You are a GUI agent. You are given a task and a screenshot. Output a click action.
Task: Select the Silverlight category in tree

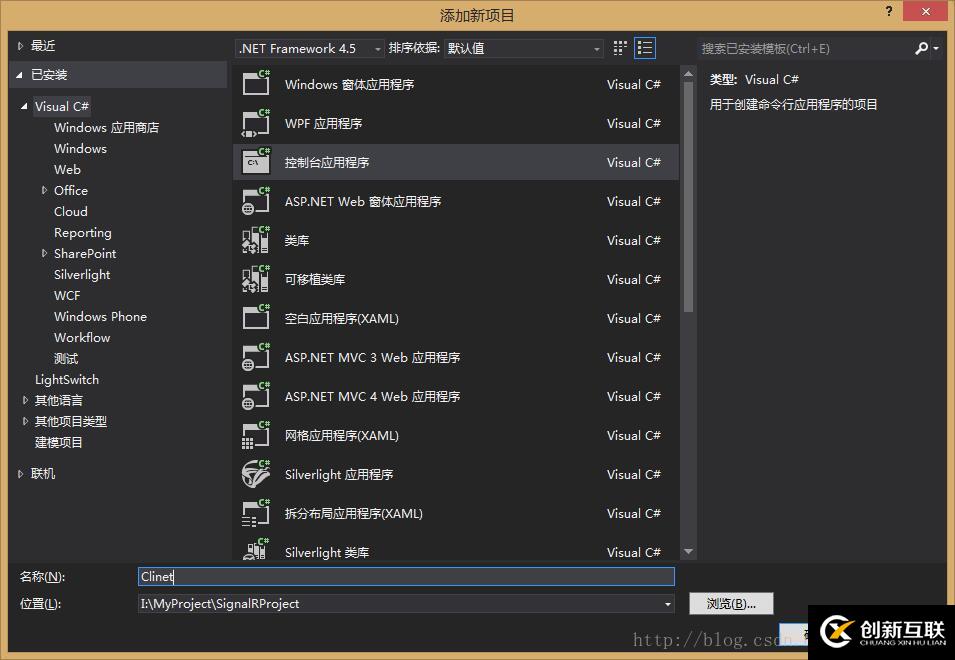tap(82, 275)
